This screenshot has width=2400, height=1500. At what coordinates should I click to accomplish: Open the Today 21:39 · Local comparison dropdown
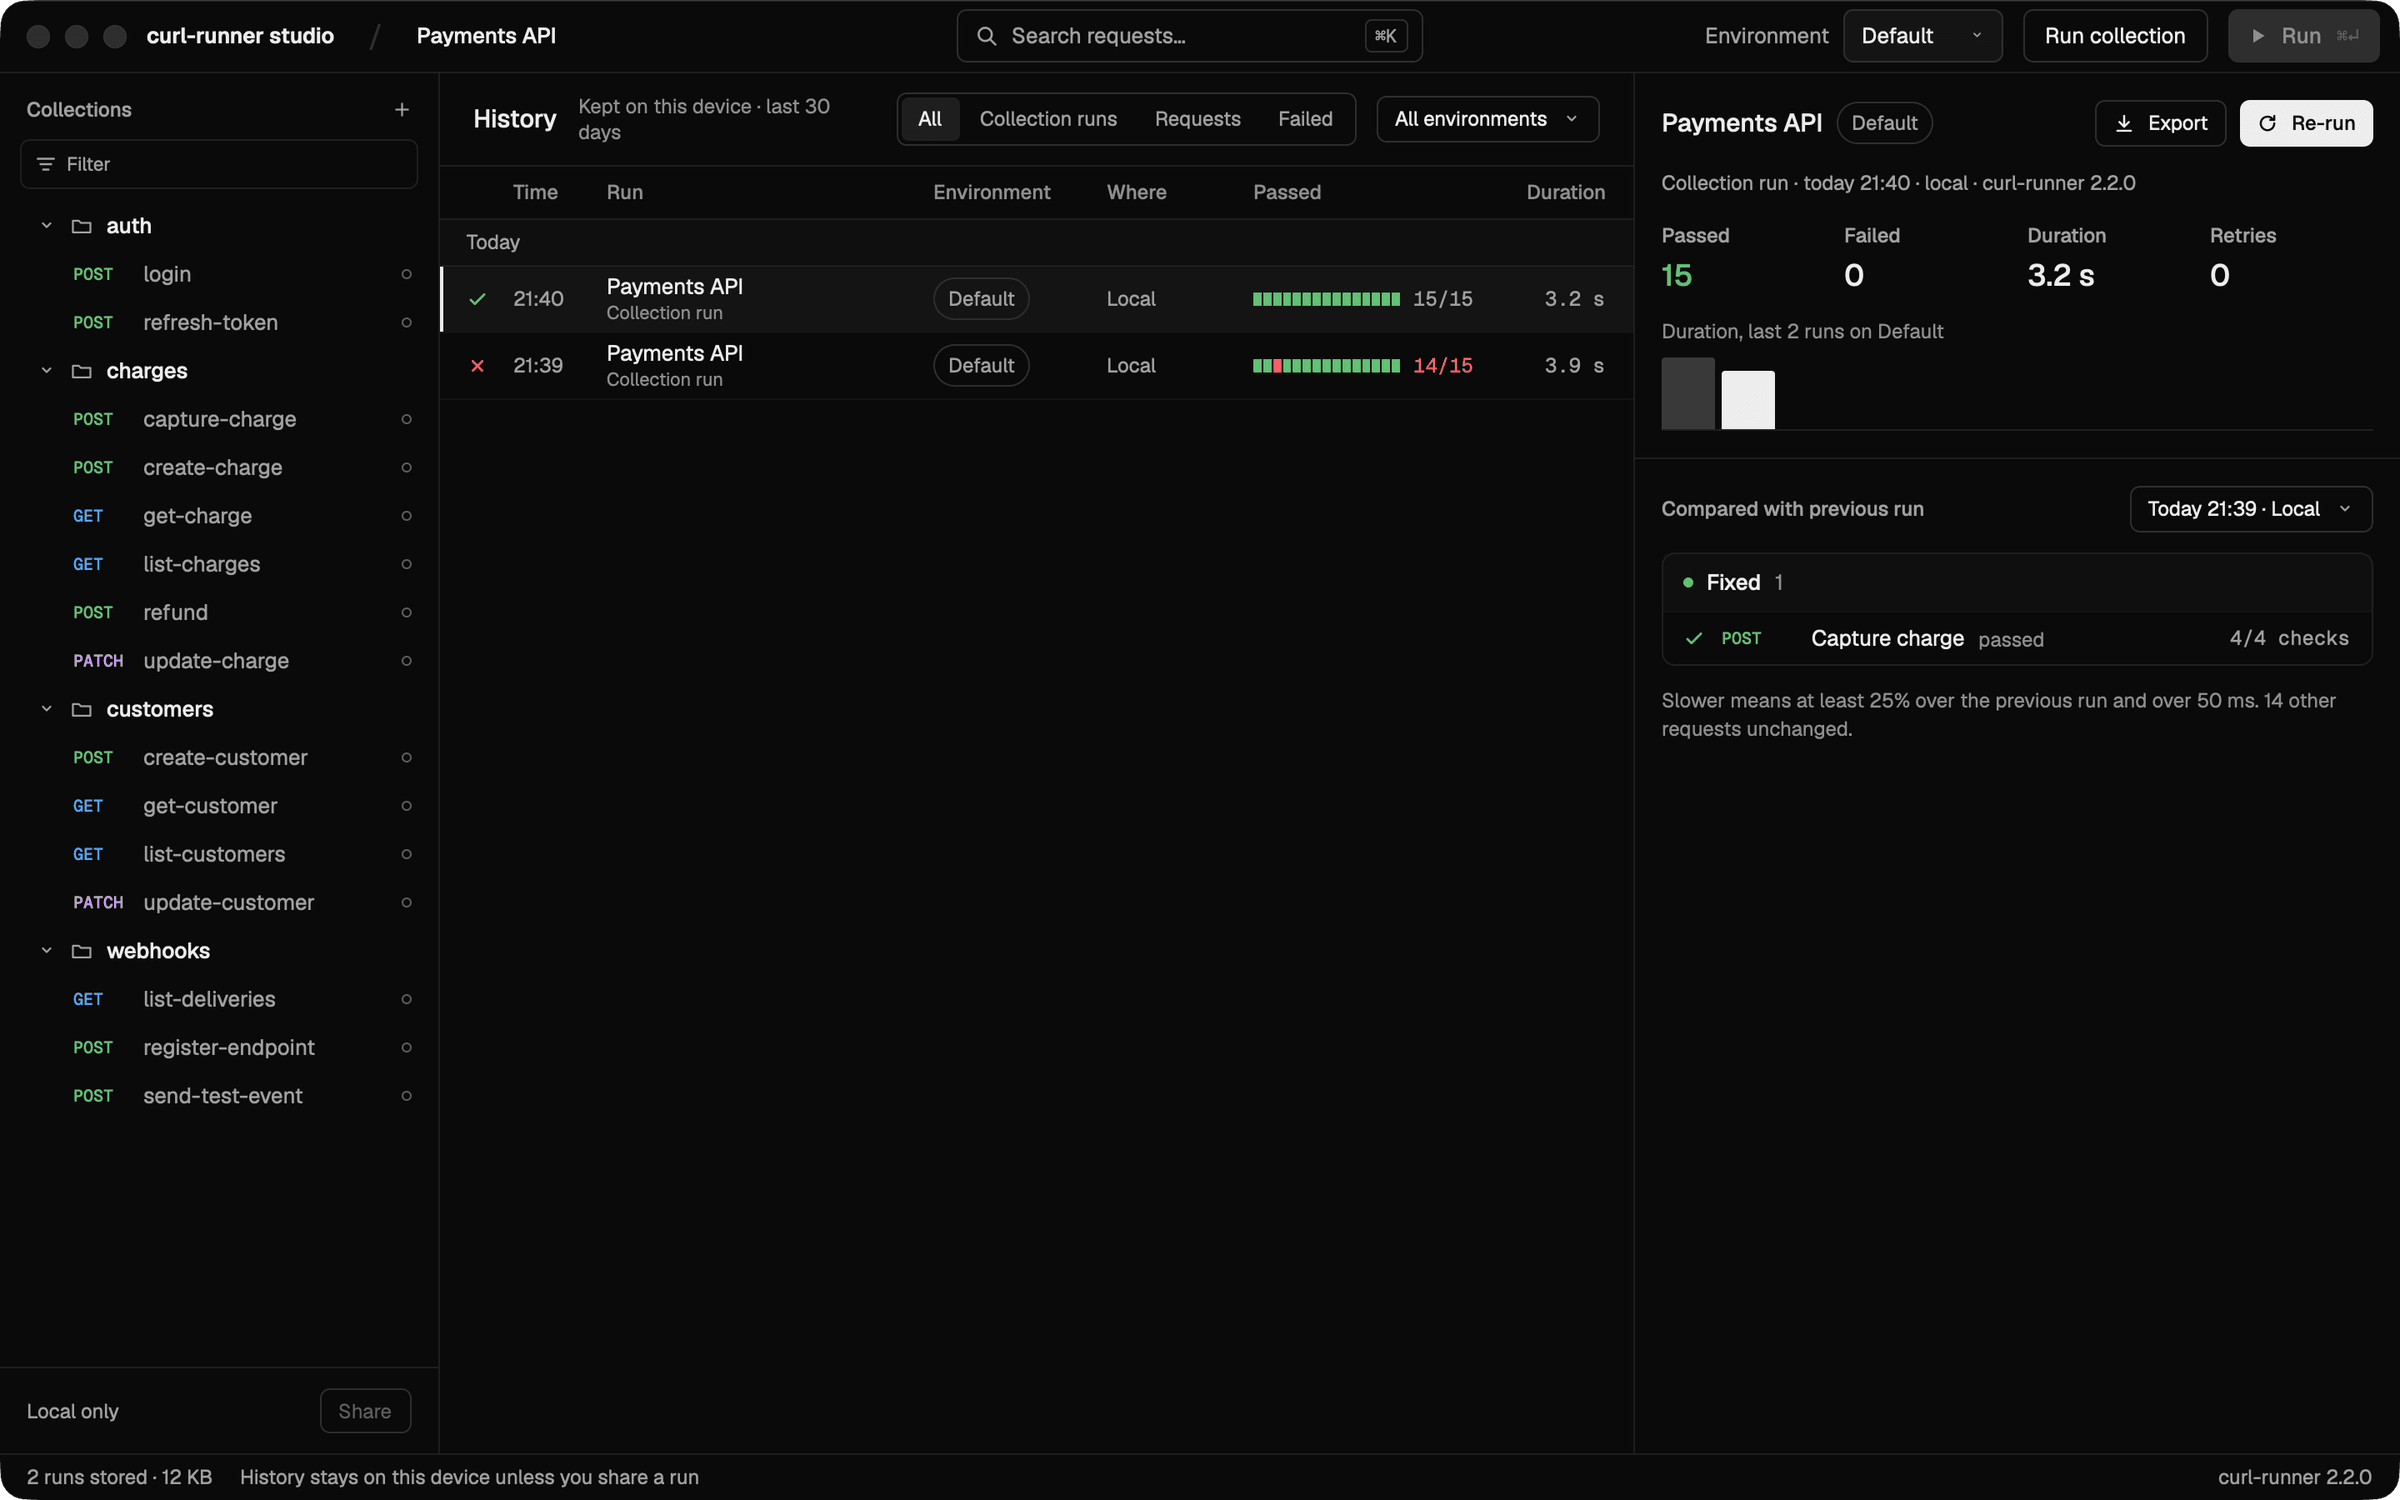(x=2250, y=509)
